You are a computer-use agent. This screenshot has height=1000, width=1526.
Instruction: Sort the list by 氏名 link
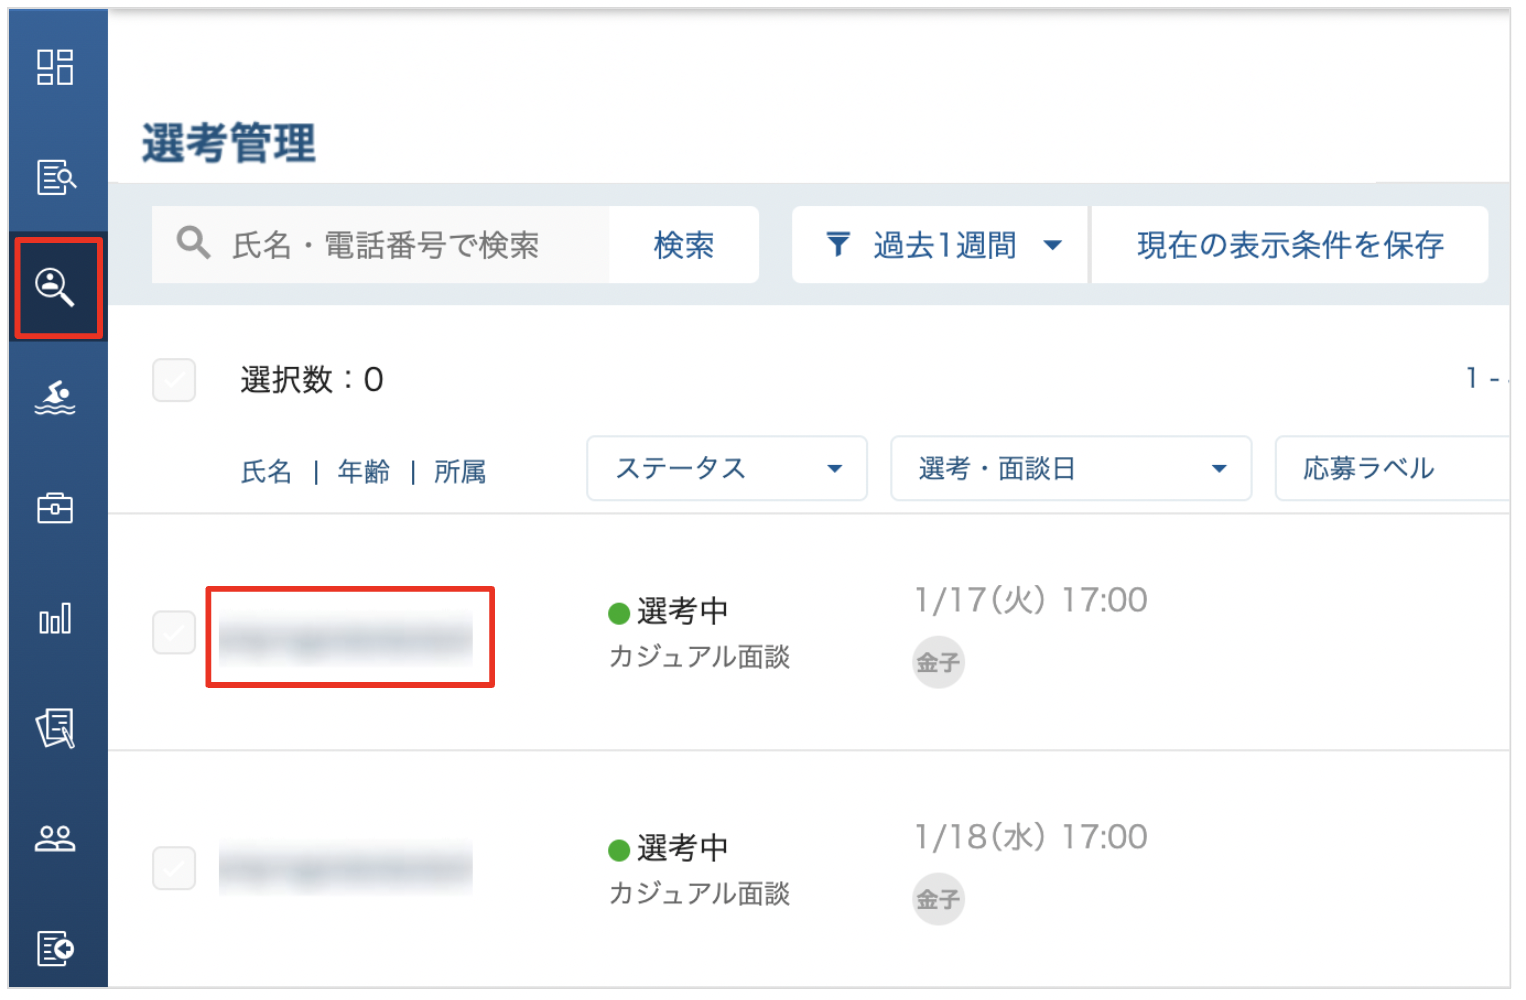[x=266, y=471]
